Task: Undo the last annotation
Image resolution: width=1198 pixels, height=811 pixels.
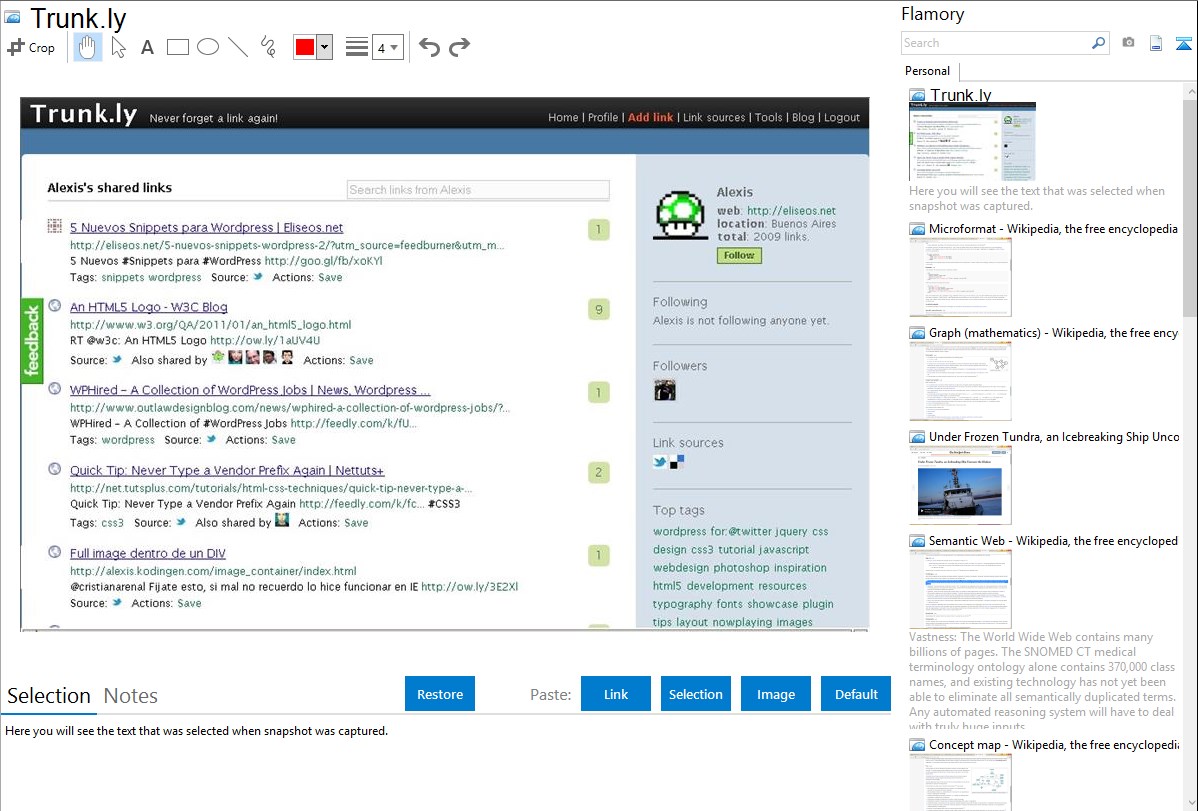Action: 429,47
